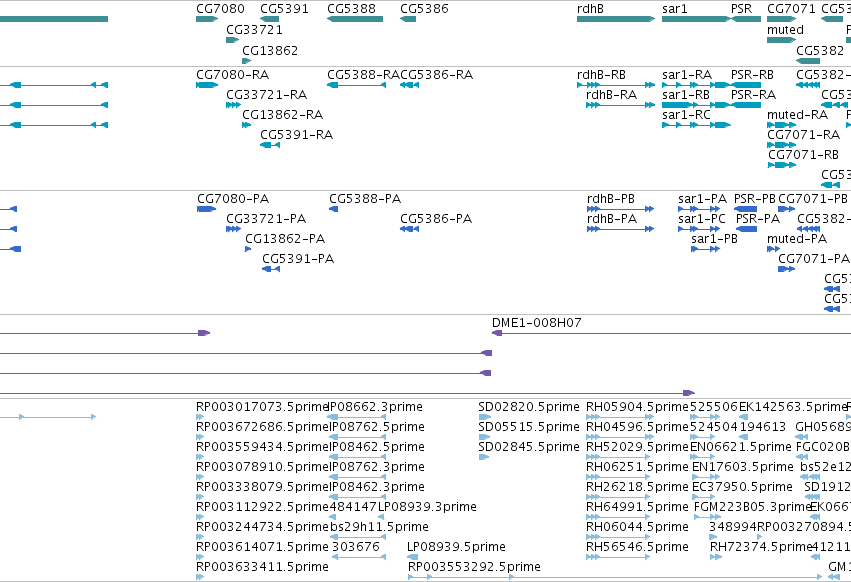The height and width of the screenshot is (582, 851).
Task: Open transcript CG33721-RA
Action: (x=266, y=94)
